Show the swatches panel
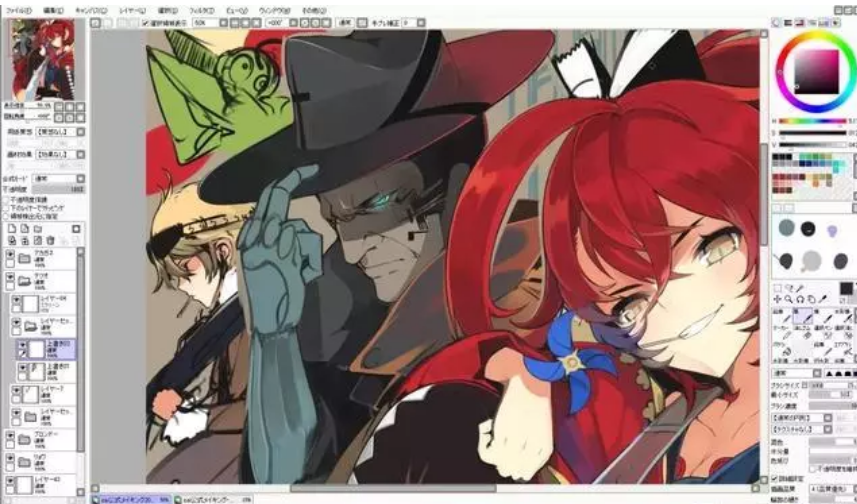Image resolution: width=857 pixels, height=504 pixels. point(824,23)
